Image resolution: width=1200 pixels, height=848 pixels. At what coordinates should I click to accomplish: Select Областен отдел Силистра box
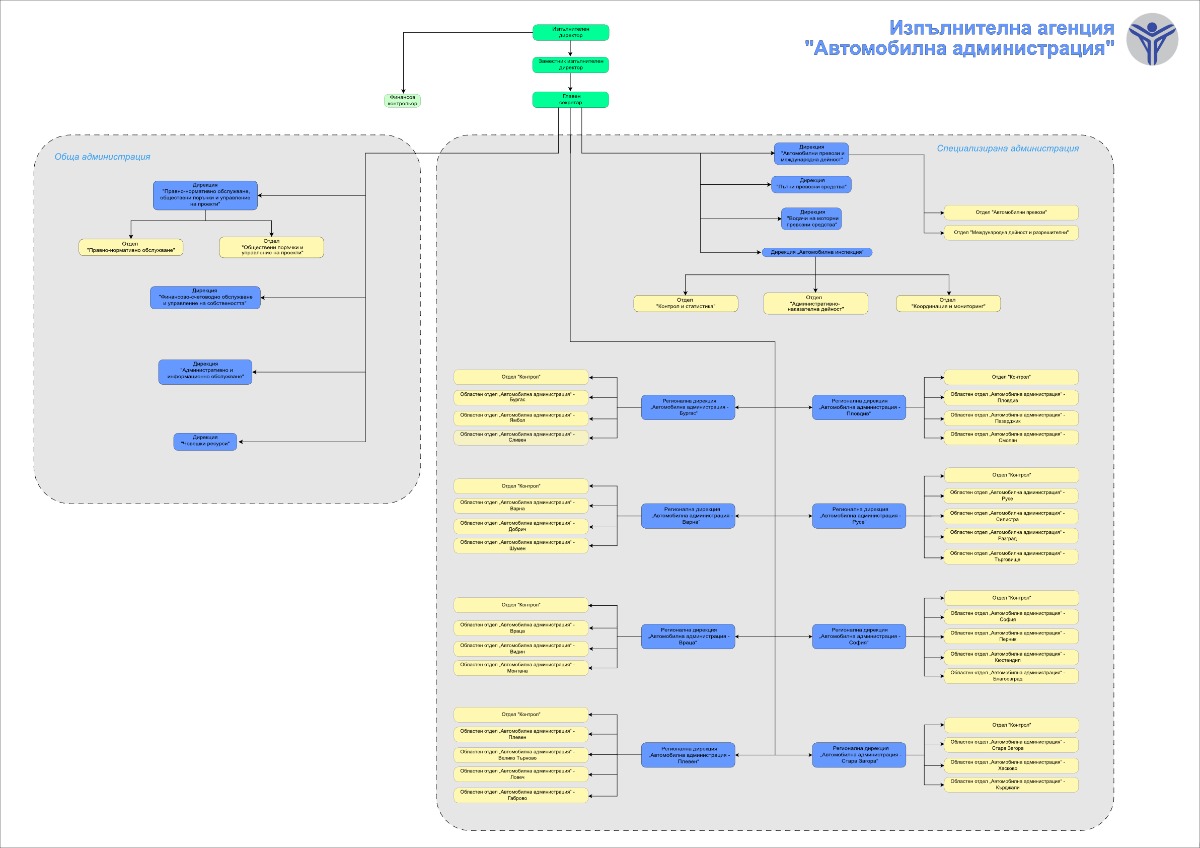(1012, 516)
